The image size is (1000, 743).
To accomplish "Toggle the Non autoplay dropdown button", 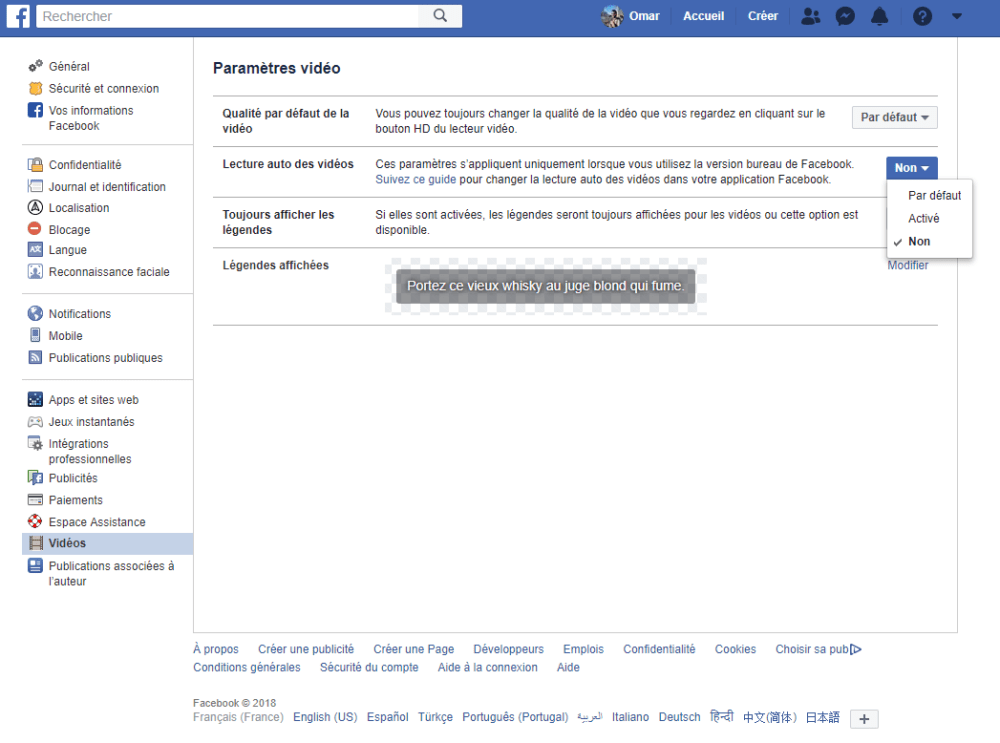I will click(x=911, y=168).
